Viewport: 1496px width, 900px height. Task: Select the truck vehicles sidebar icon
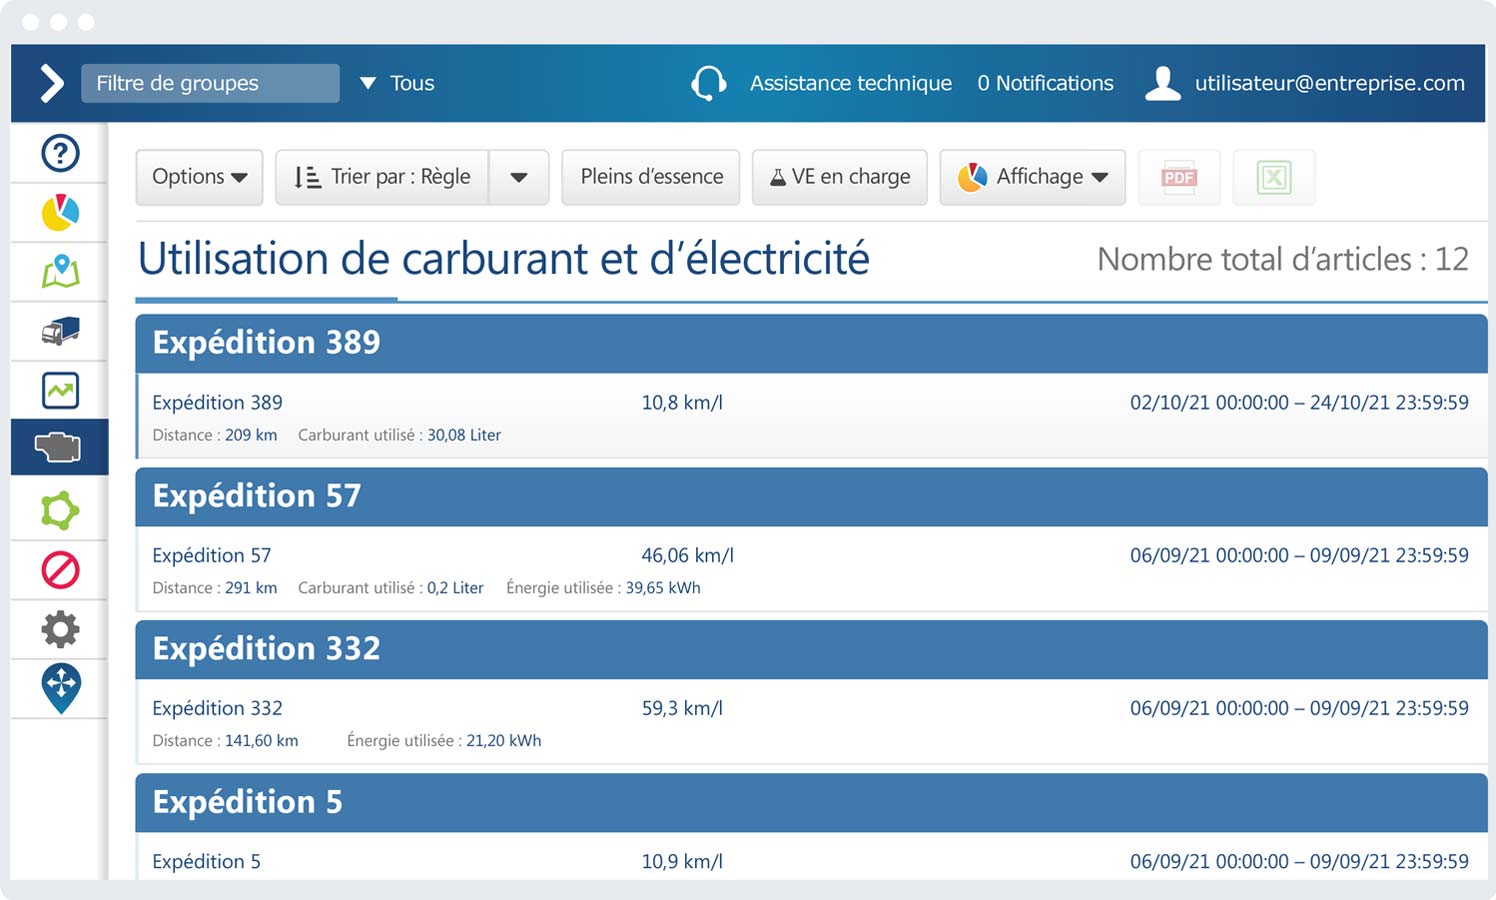60,331
